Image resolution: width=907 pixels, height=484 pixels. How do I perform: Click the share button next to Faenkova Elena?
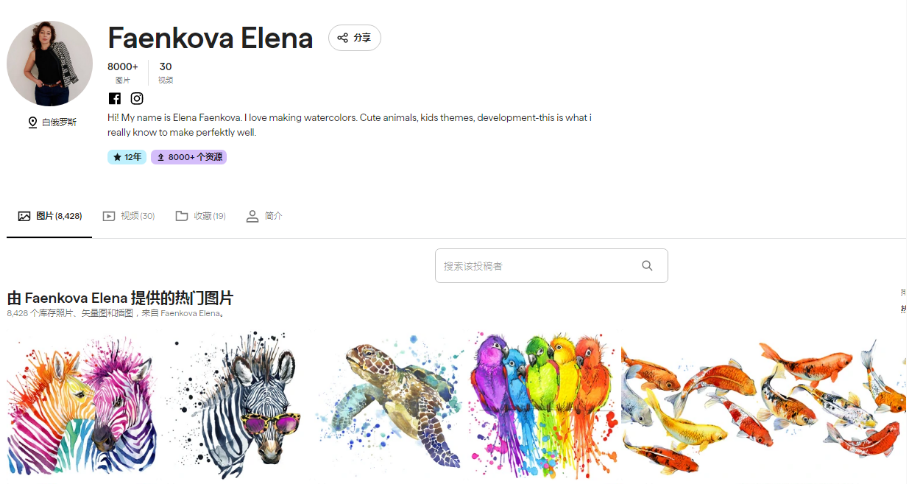pyautogui.click(x=355, y=38)
